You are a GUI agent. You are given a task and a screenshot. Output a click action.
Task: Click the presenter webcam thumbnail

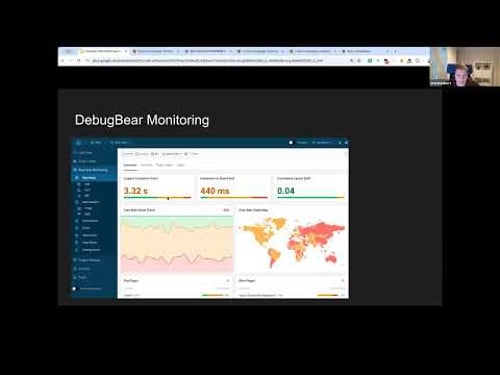(465, 67)
